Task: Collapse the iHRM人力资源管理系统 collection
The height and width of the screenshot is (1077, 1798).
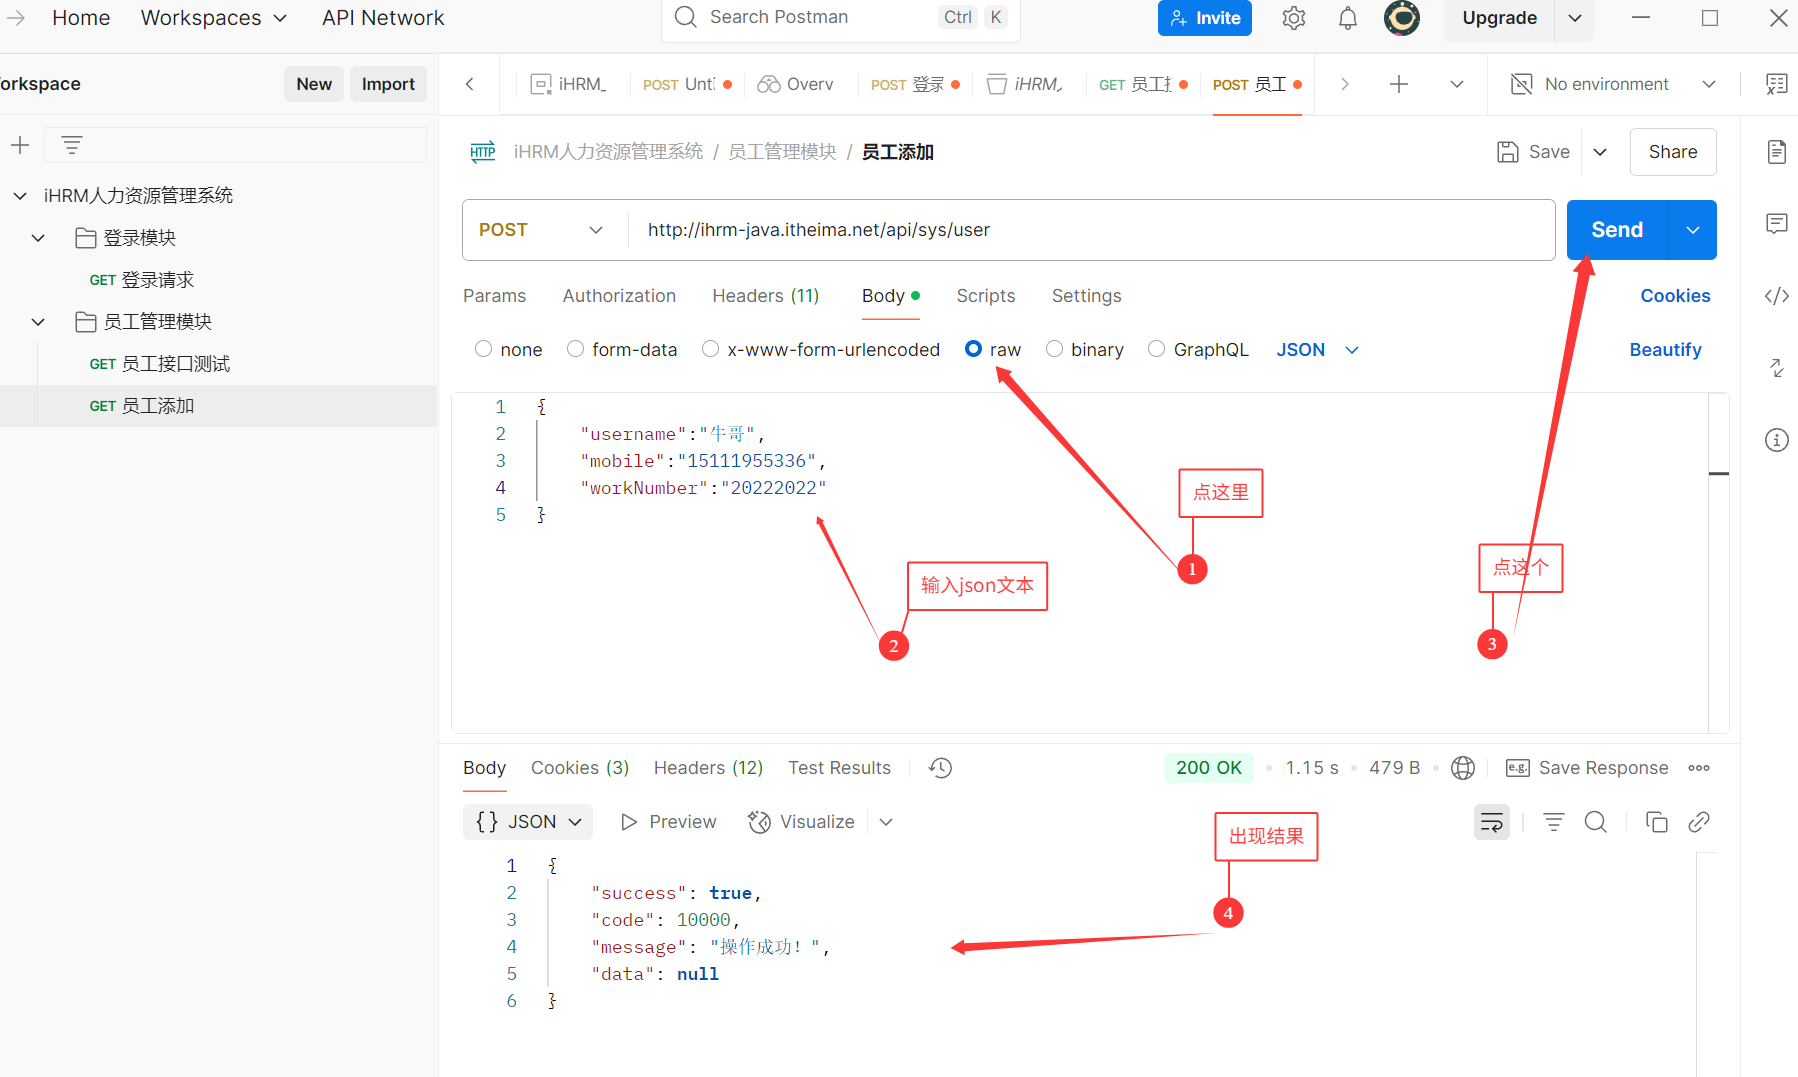Action: tap(20, 196)
